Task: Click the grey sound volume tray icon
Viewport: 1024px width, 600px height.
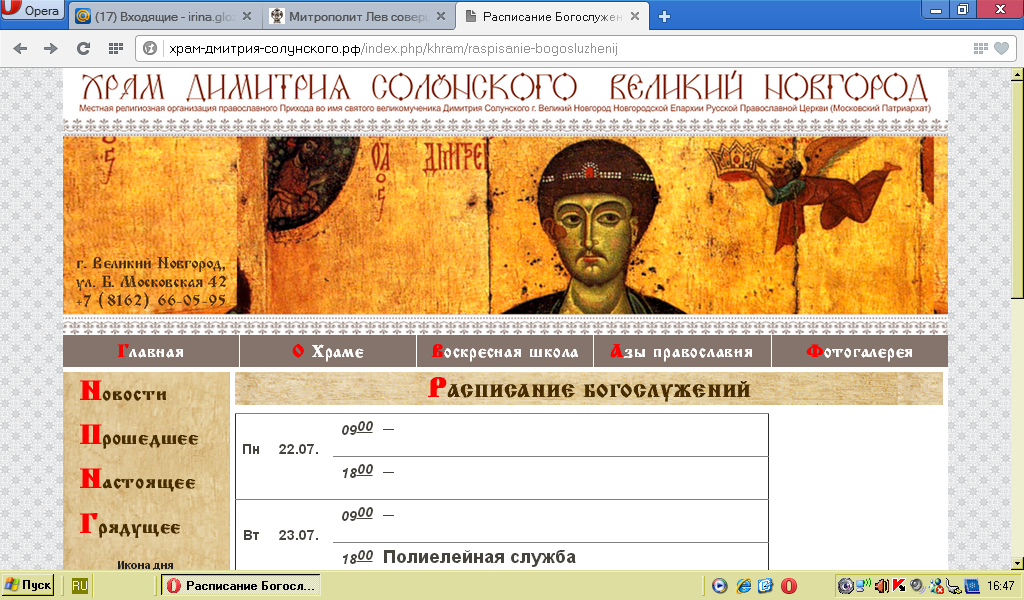Action: (x=917, y=586)
